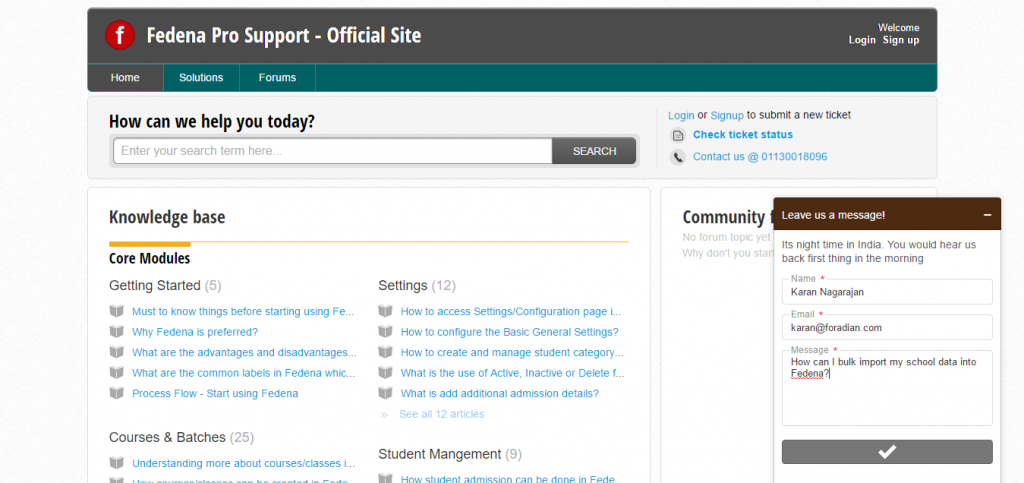Click book icon beside advantages and disadvantages article
Screen dimensions: 1024x483
[116, 352]
